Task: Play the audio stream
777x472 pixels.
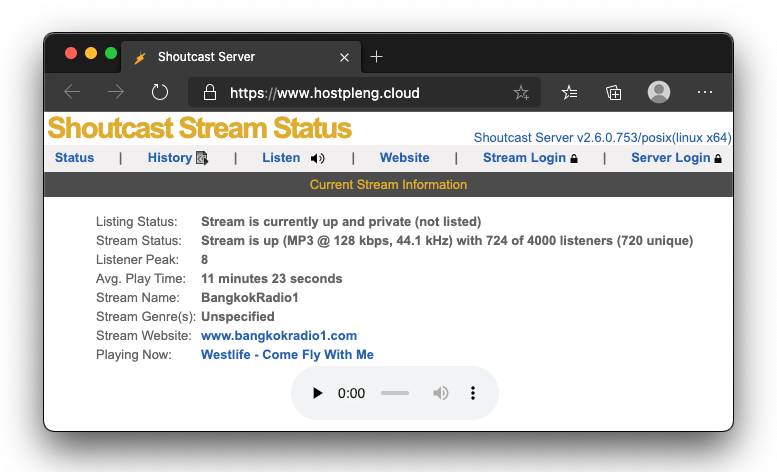Action: coord(317,393)
